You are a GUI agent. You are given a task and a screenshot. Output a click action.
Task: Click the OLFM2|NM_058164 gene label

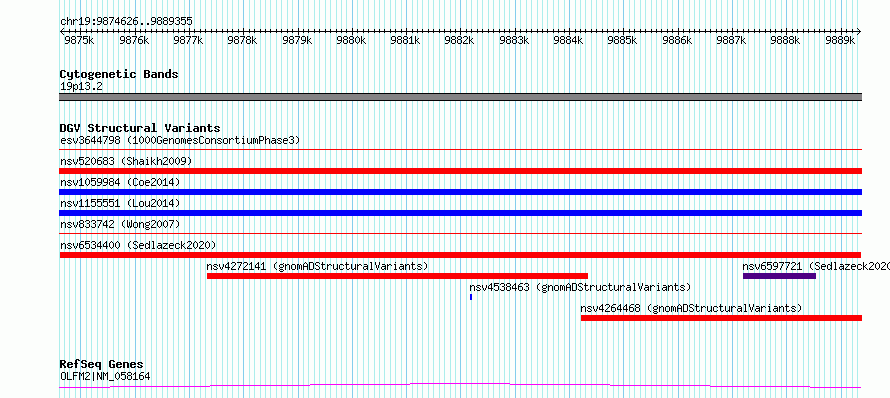pos(105,376)
